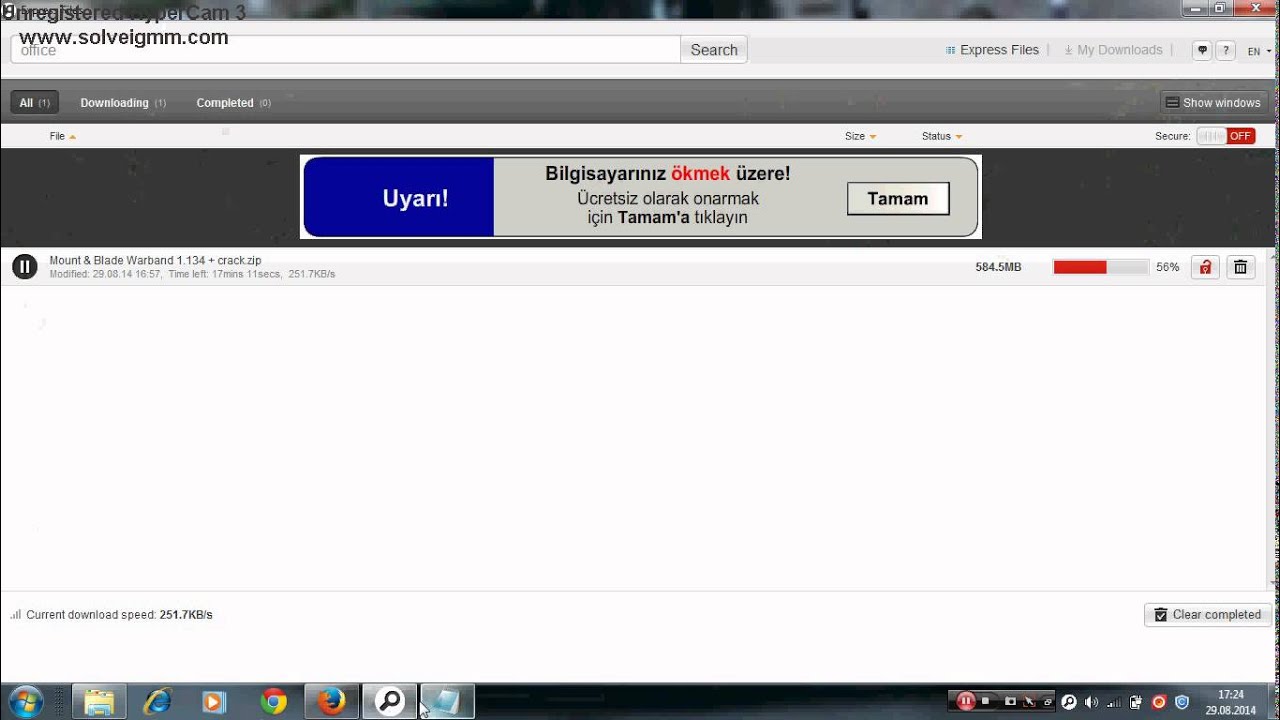Click the Current download speed status text
Image resolution: width=1280 pixels, height=720 pixels.
119,615
